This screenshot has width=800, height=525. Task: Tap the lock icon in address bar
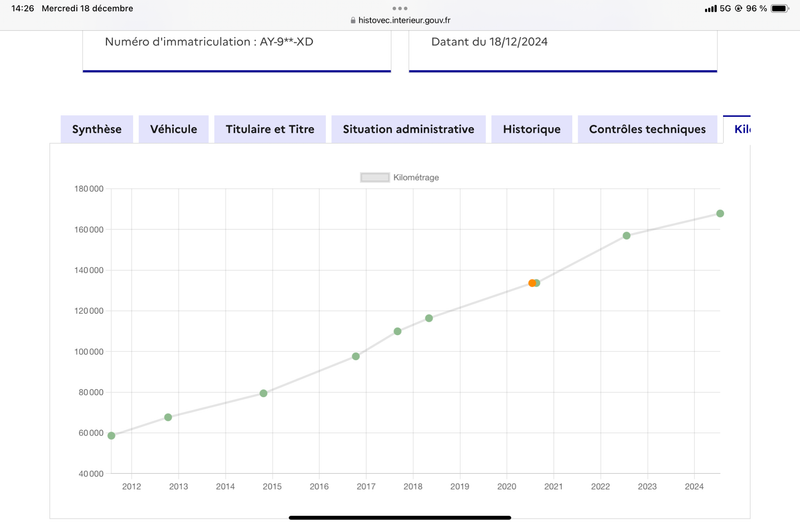click(353, 20)
